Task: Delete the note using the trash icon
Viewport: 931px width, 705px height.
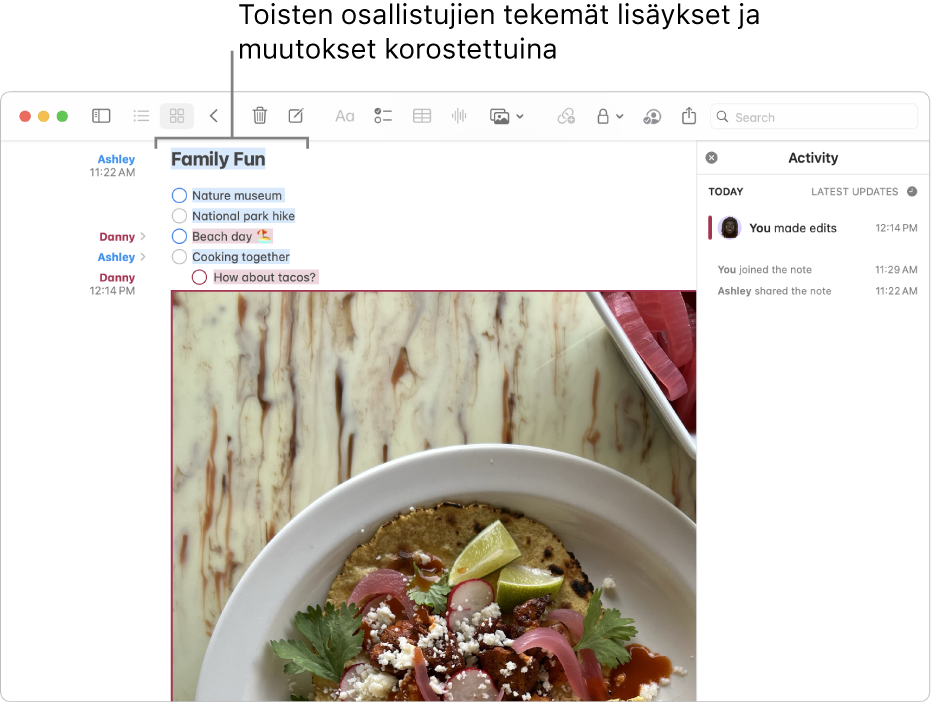Action: (x=259, y=116)
